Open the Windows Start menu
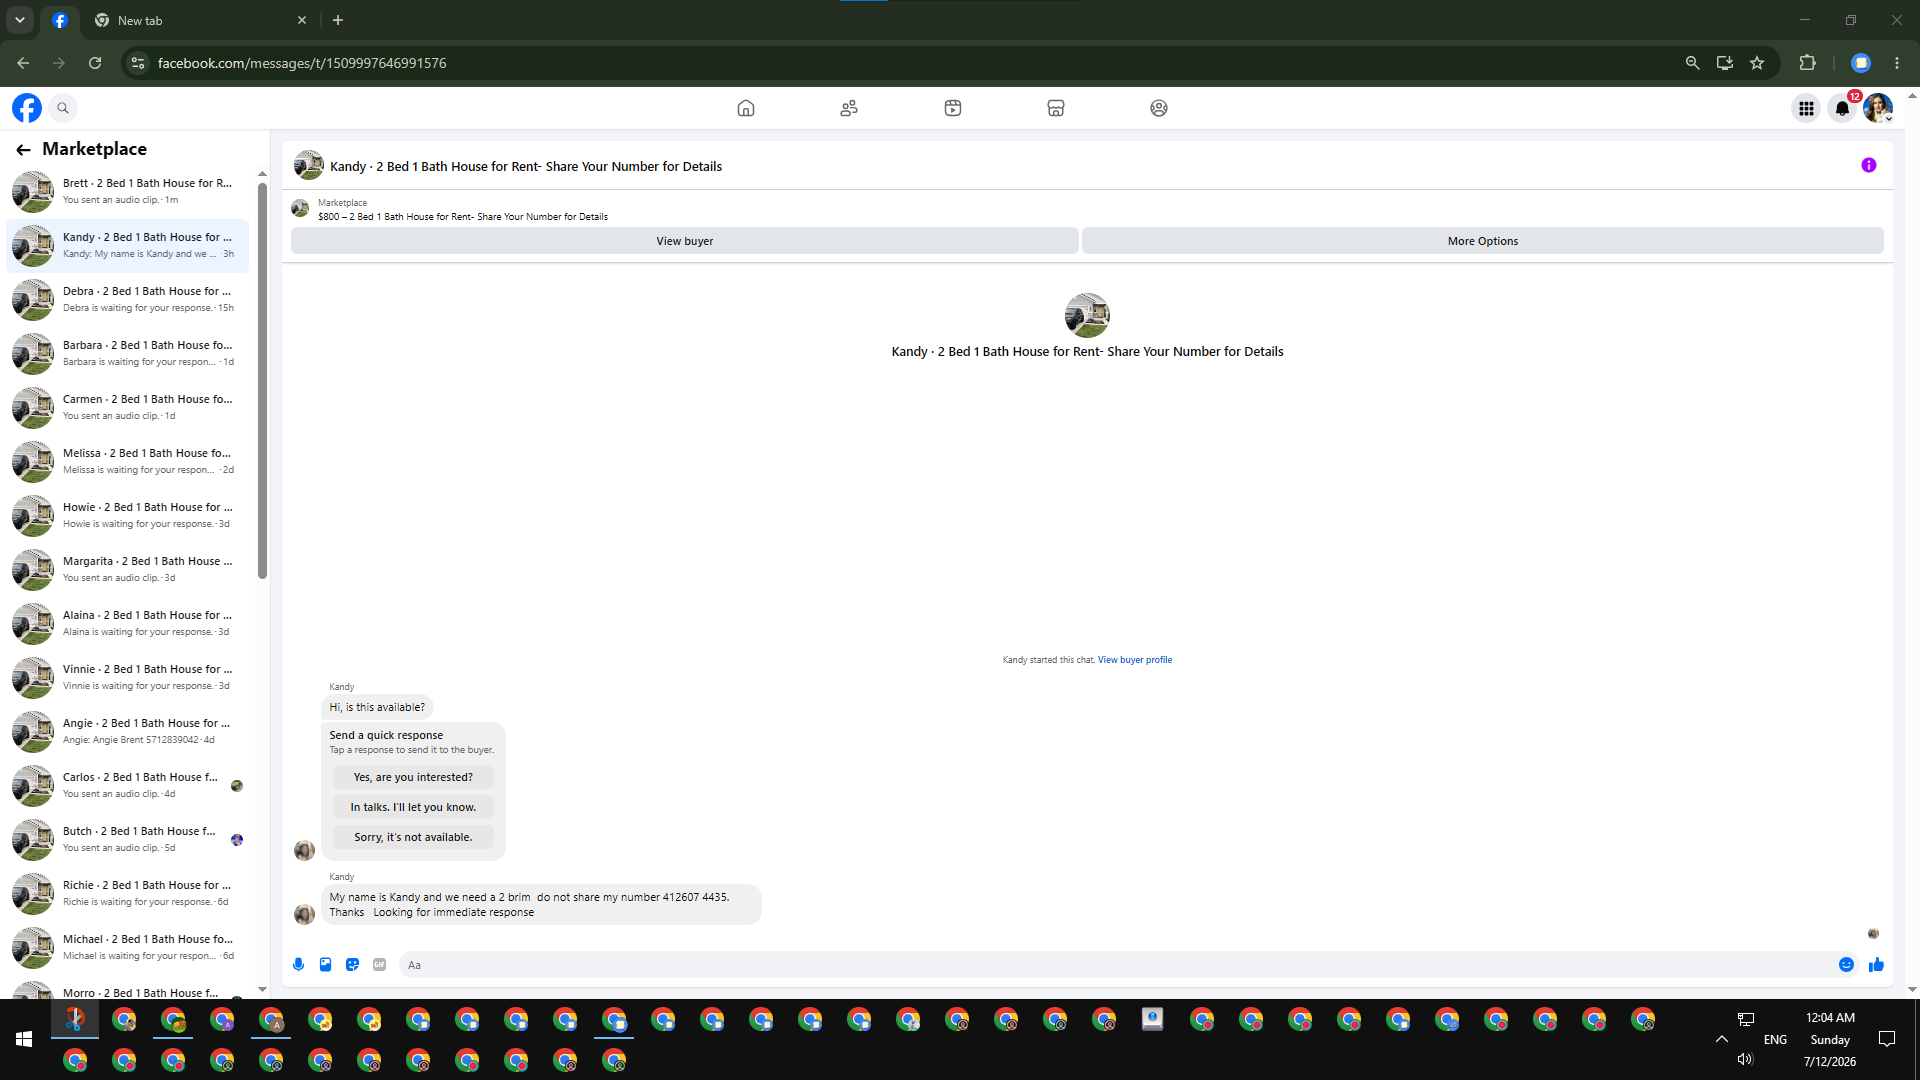The height and width of the screenshot is (1080, 1920). [x=24, y=1040]
